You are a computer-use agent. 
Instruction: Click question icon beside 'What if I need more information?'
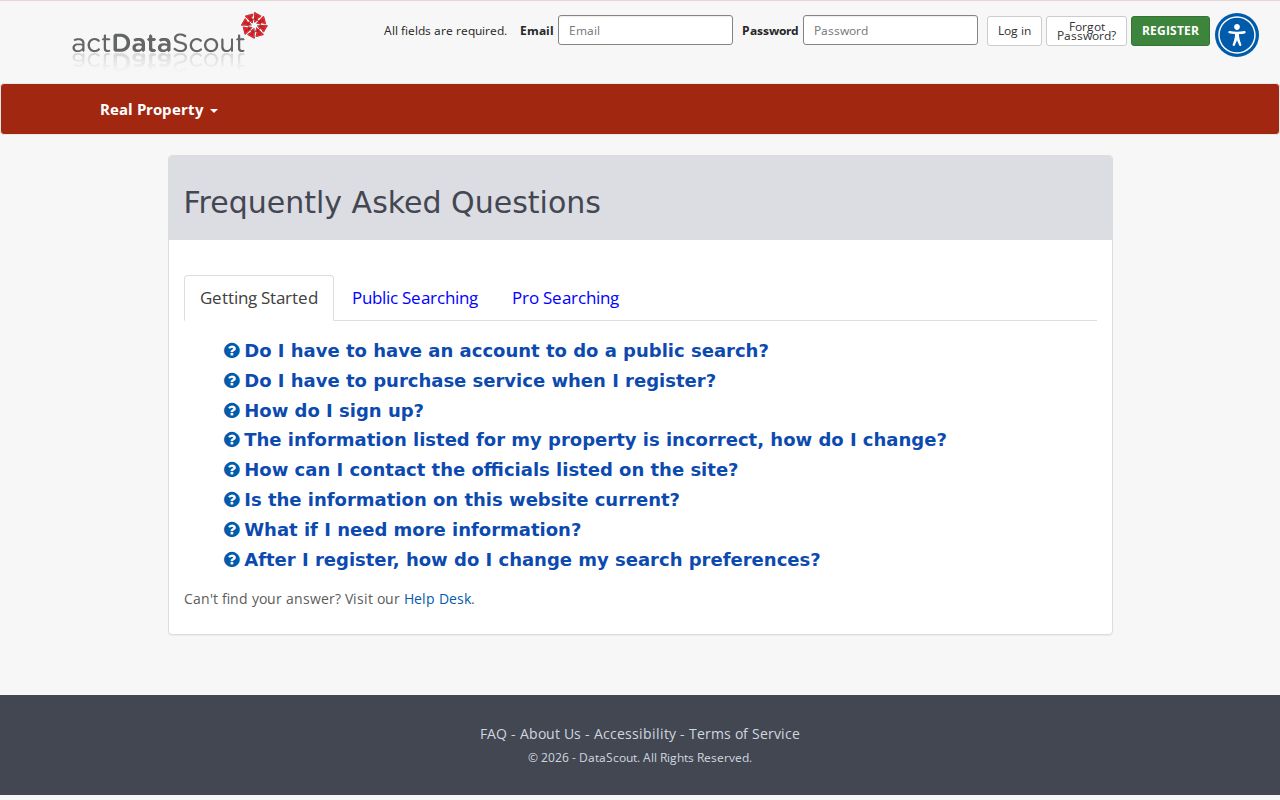coord(232,530)
